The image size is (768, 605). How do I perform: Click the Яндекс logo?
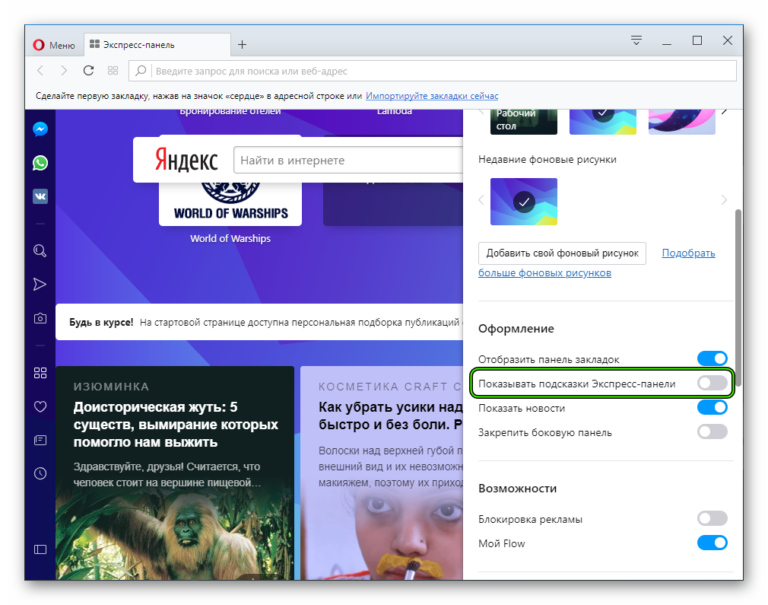(186, 160)
